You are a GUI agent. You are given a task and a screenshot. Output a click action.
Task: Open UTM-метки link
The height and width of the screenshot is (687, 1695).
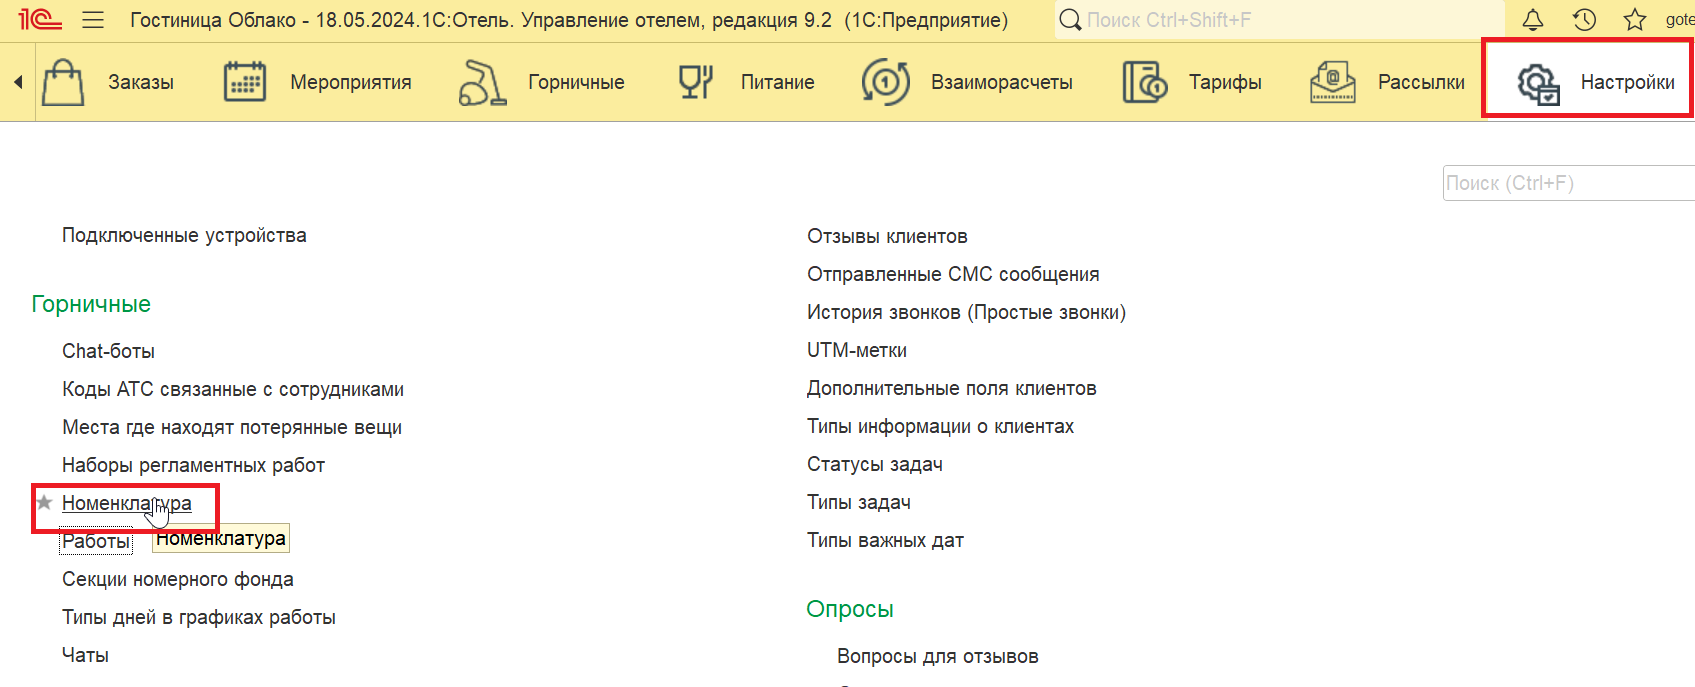(x=857, y=350)
